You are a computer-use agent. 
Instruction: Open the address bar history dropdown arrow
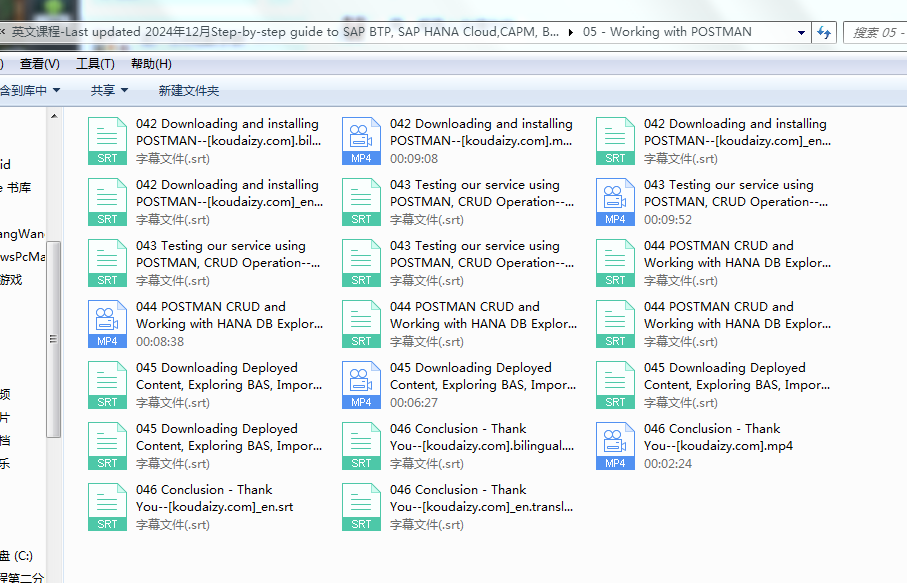(801, 32)
